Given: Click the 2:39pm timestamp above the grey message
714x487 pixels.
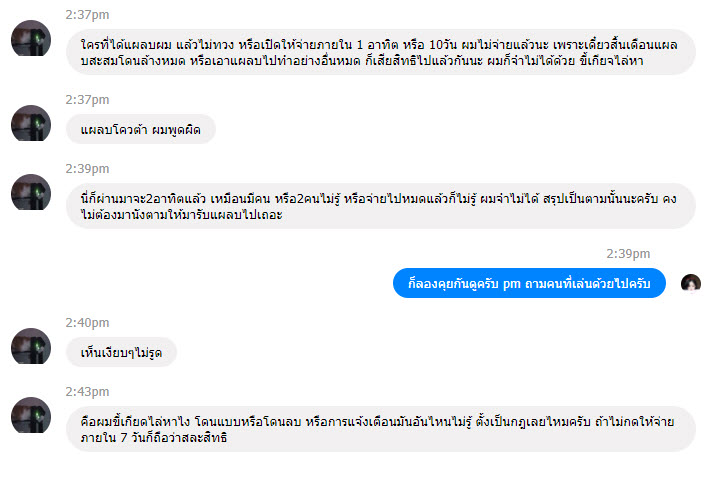Looking at the screenshot, I should click(x=87, y=168).
